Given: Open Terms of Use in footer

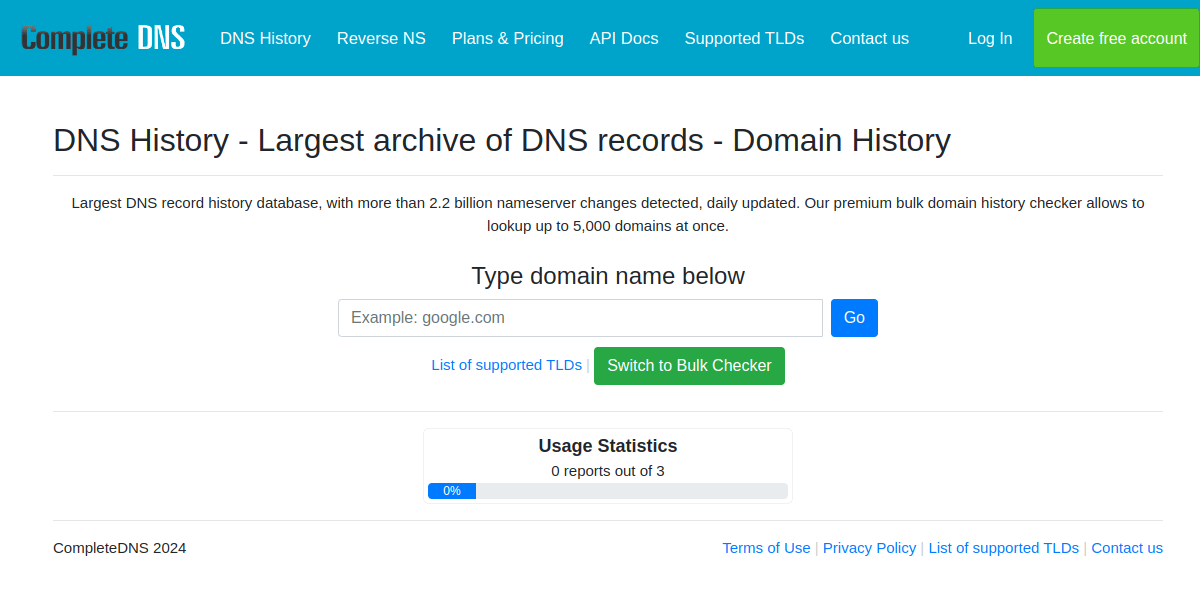Looking at the screenshot, I should 766,548.
